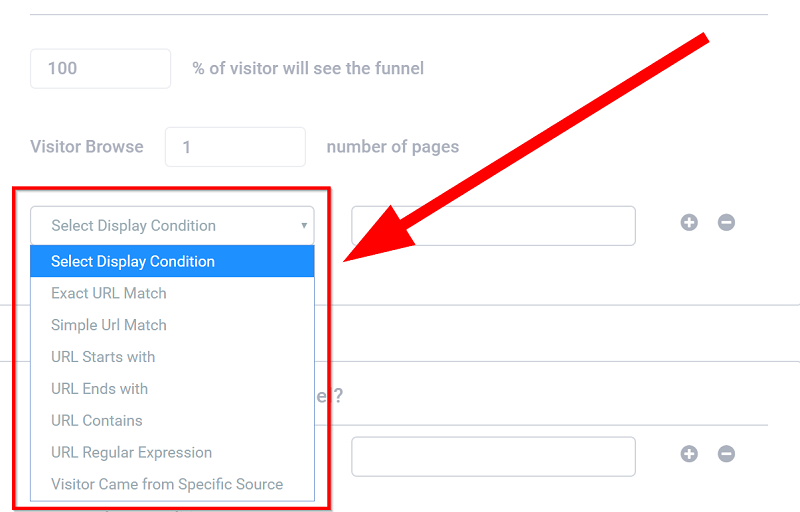Screen dimensions: 800x512
Task: Pick Simple Url Match from the list
Action: [x=109, y=325]
